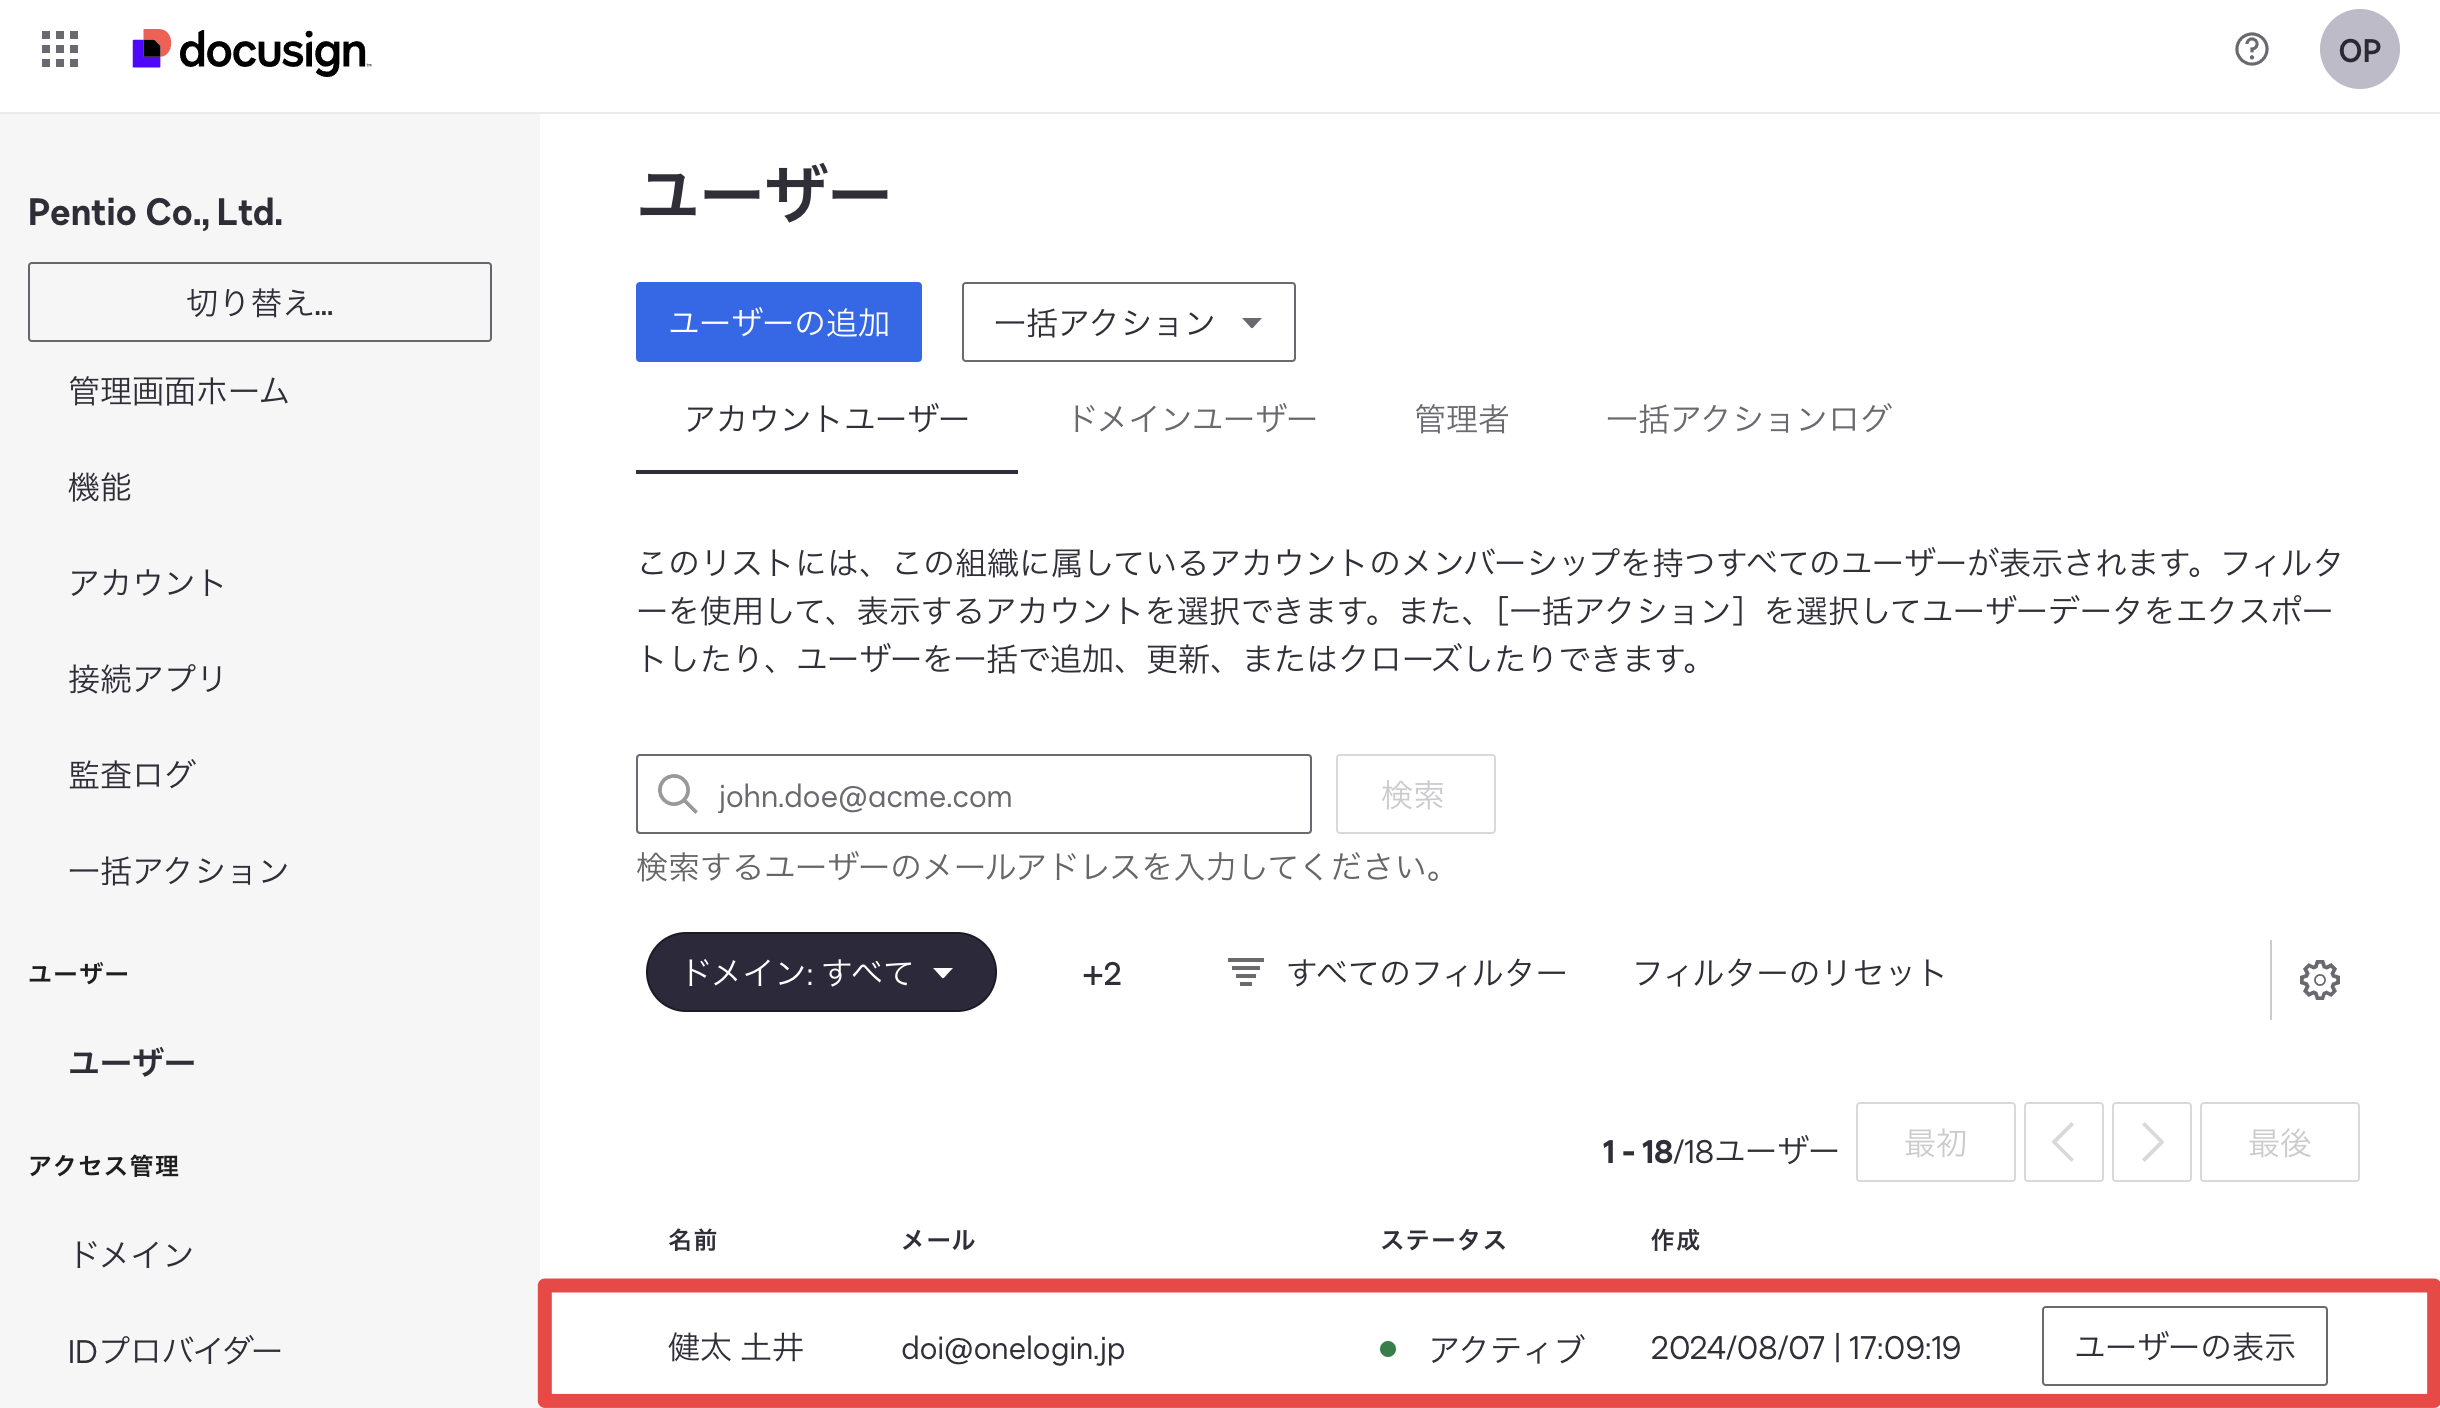Screen dimensions: 2440x1408
Task: Open the help question mark icon
Action: coord(2251,49)
